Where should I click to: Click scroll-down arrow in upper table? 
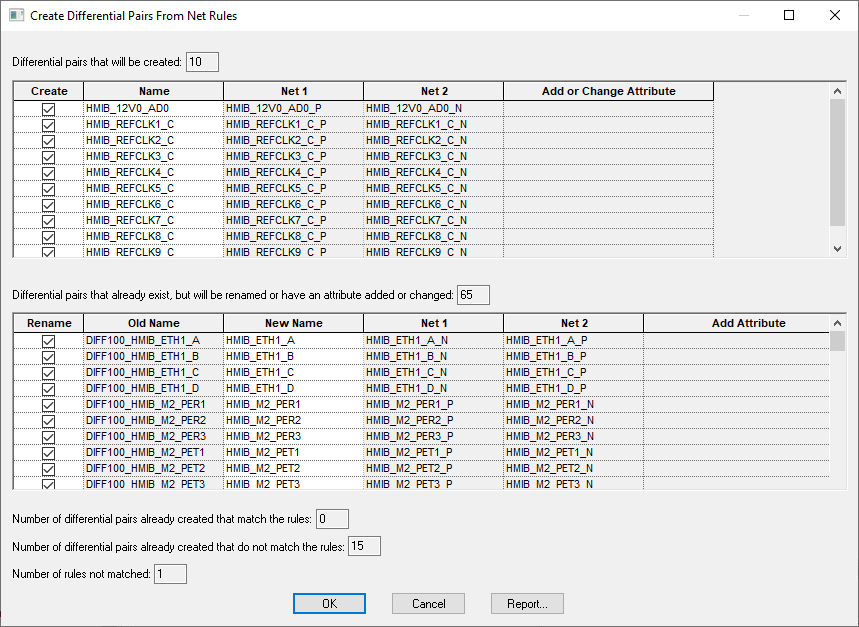coord(838,249)
